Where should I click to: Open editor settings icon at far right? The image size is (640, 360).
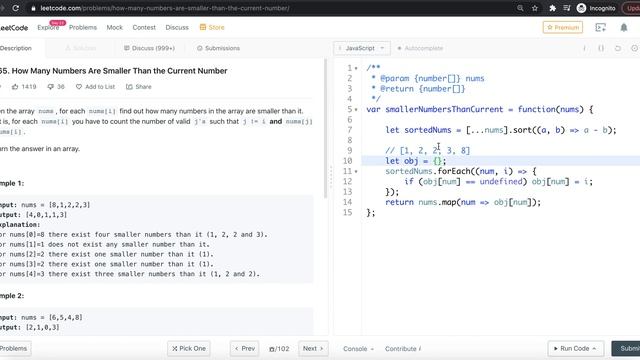pos(634,48)
